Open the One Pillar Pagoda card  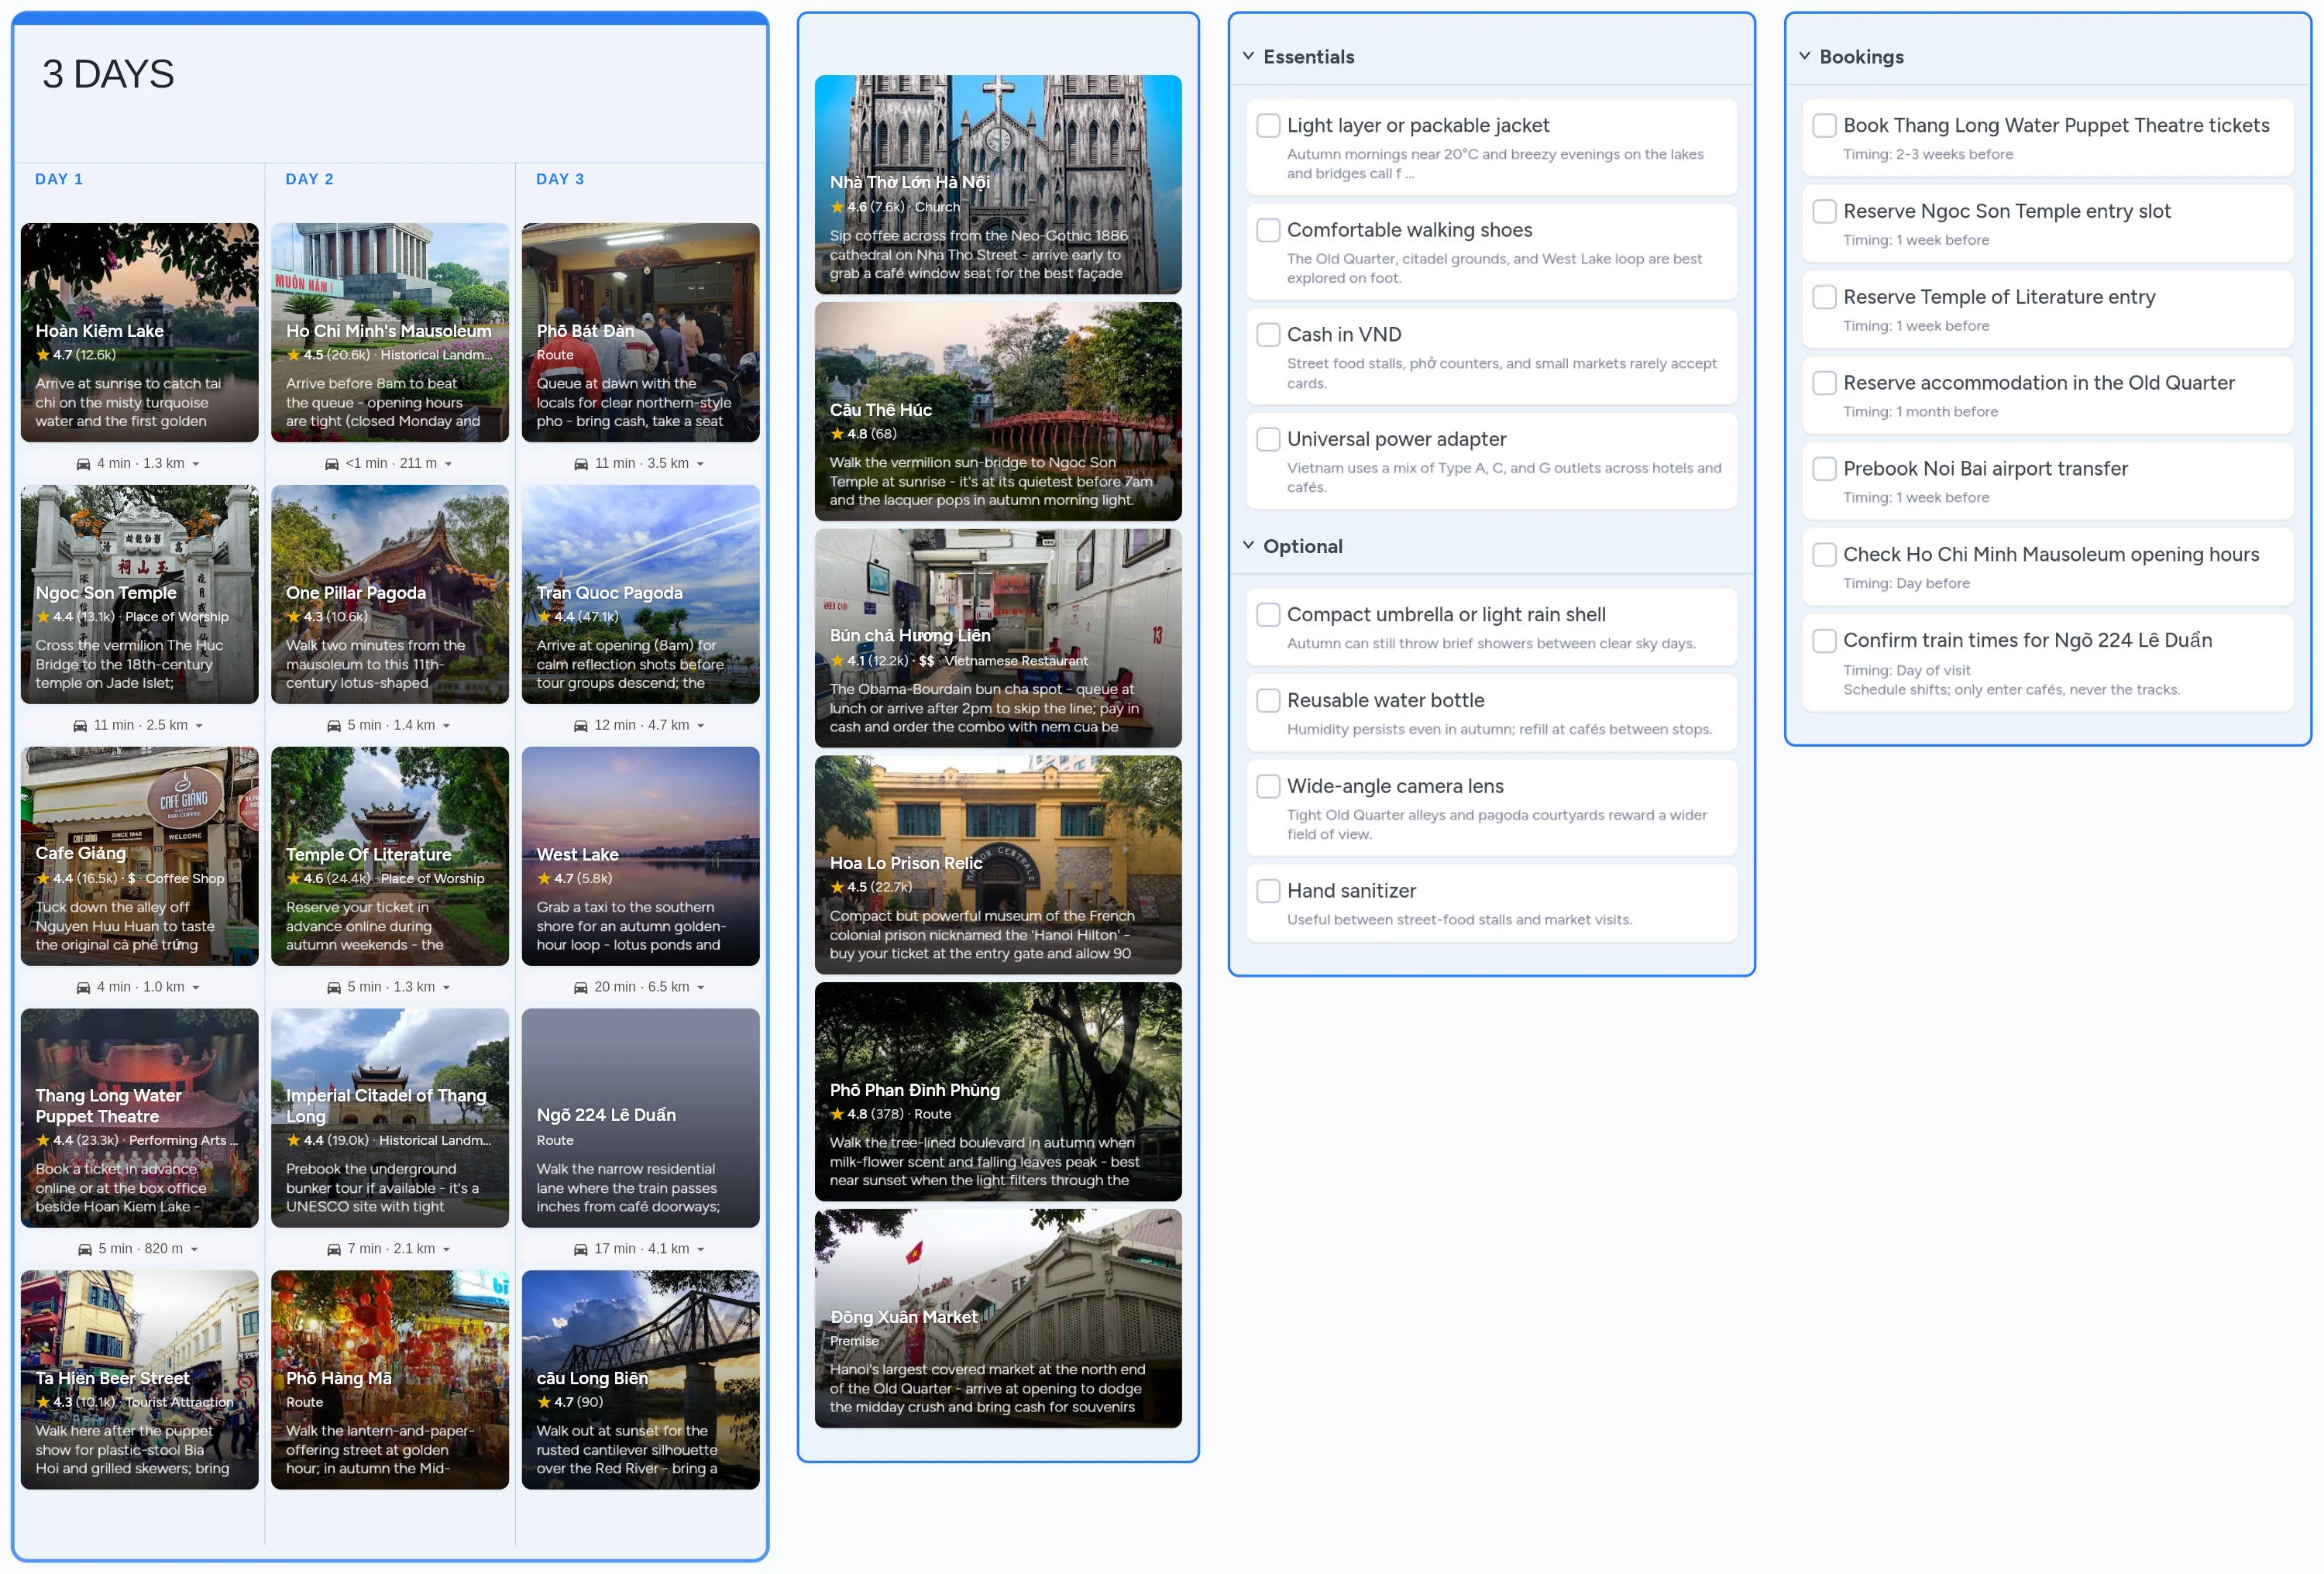pos(390,595)
